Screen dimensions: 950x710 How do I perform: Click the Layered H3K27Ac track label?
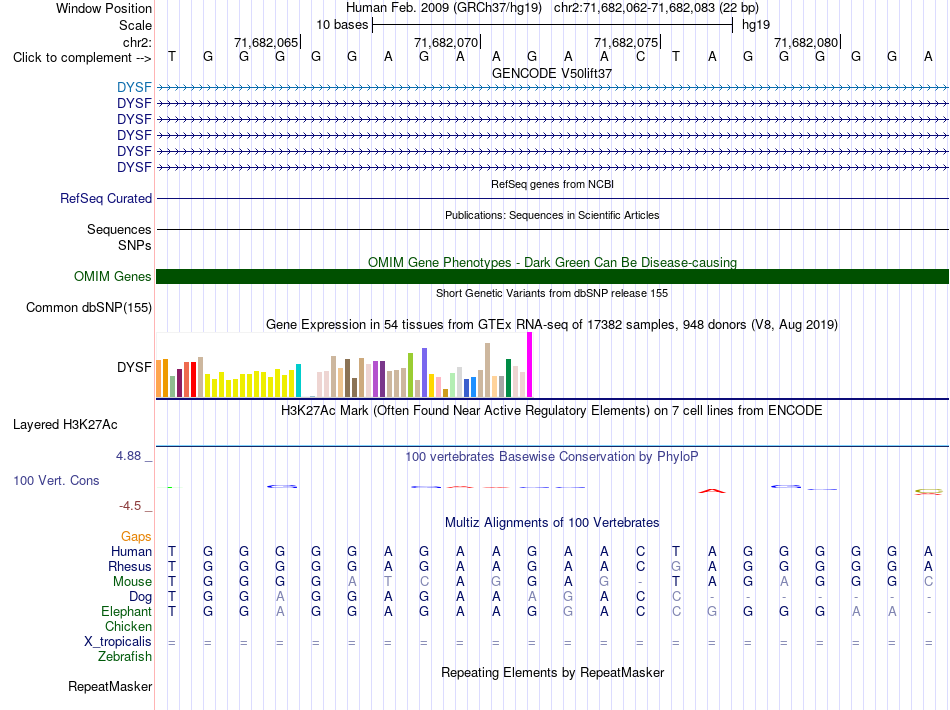[65, 424]
